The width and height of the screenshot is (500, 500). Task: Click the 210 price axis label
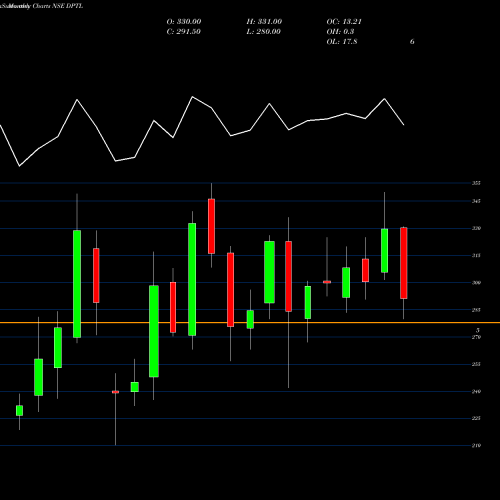point(476,445)
